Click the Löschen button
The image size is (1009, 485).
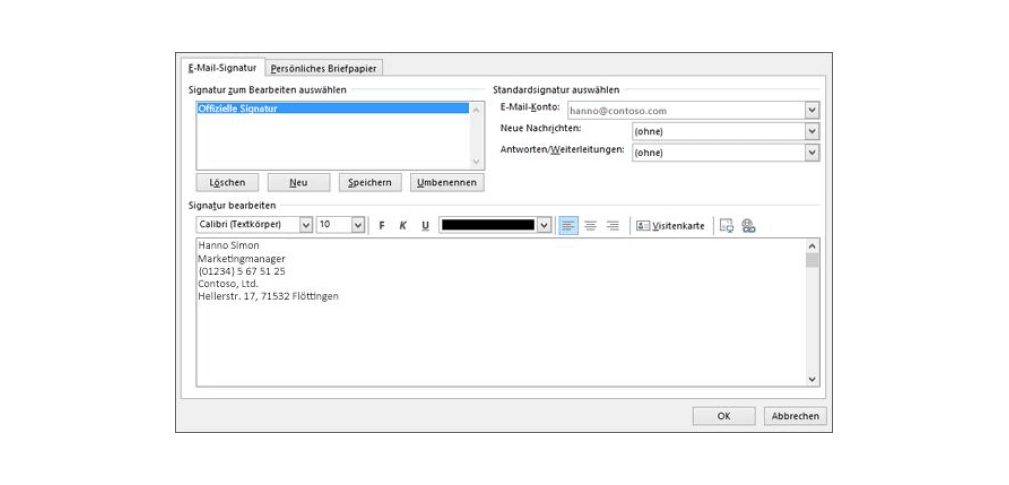[x=227, y=183]
